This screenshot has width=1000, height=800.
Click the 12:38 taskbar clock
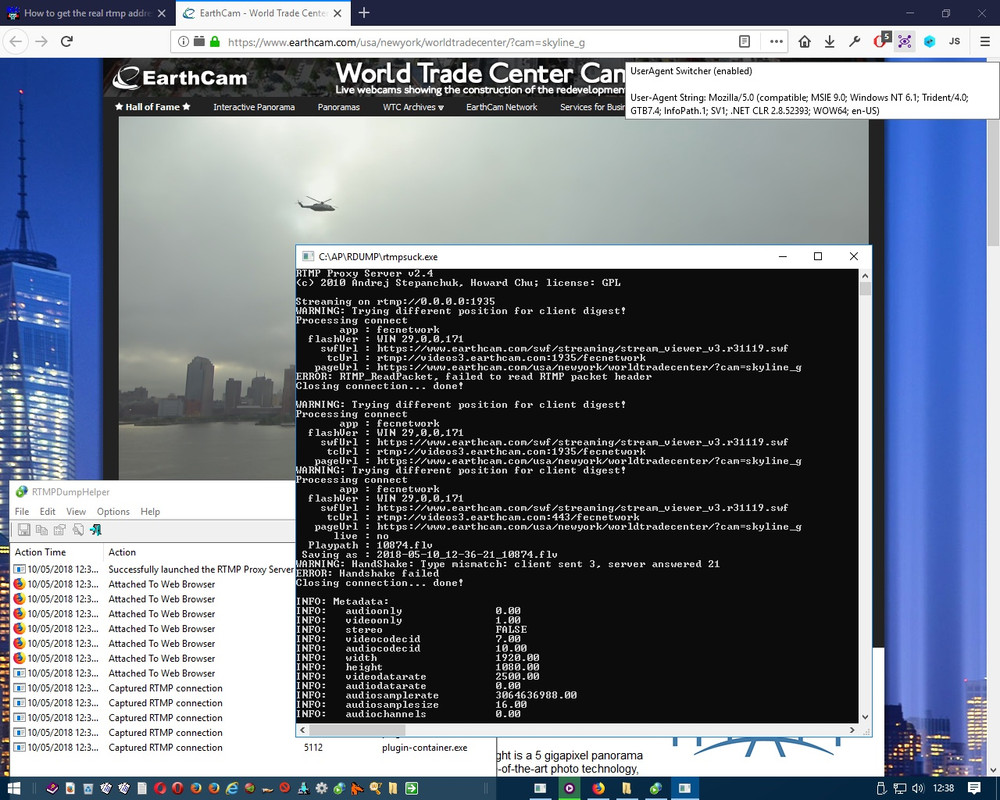[x=943, y=789]
